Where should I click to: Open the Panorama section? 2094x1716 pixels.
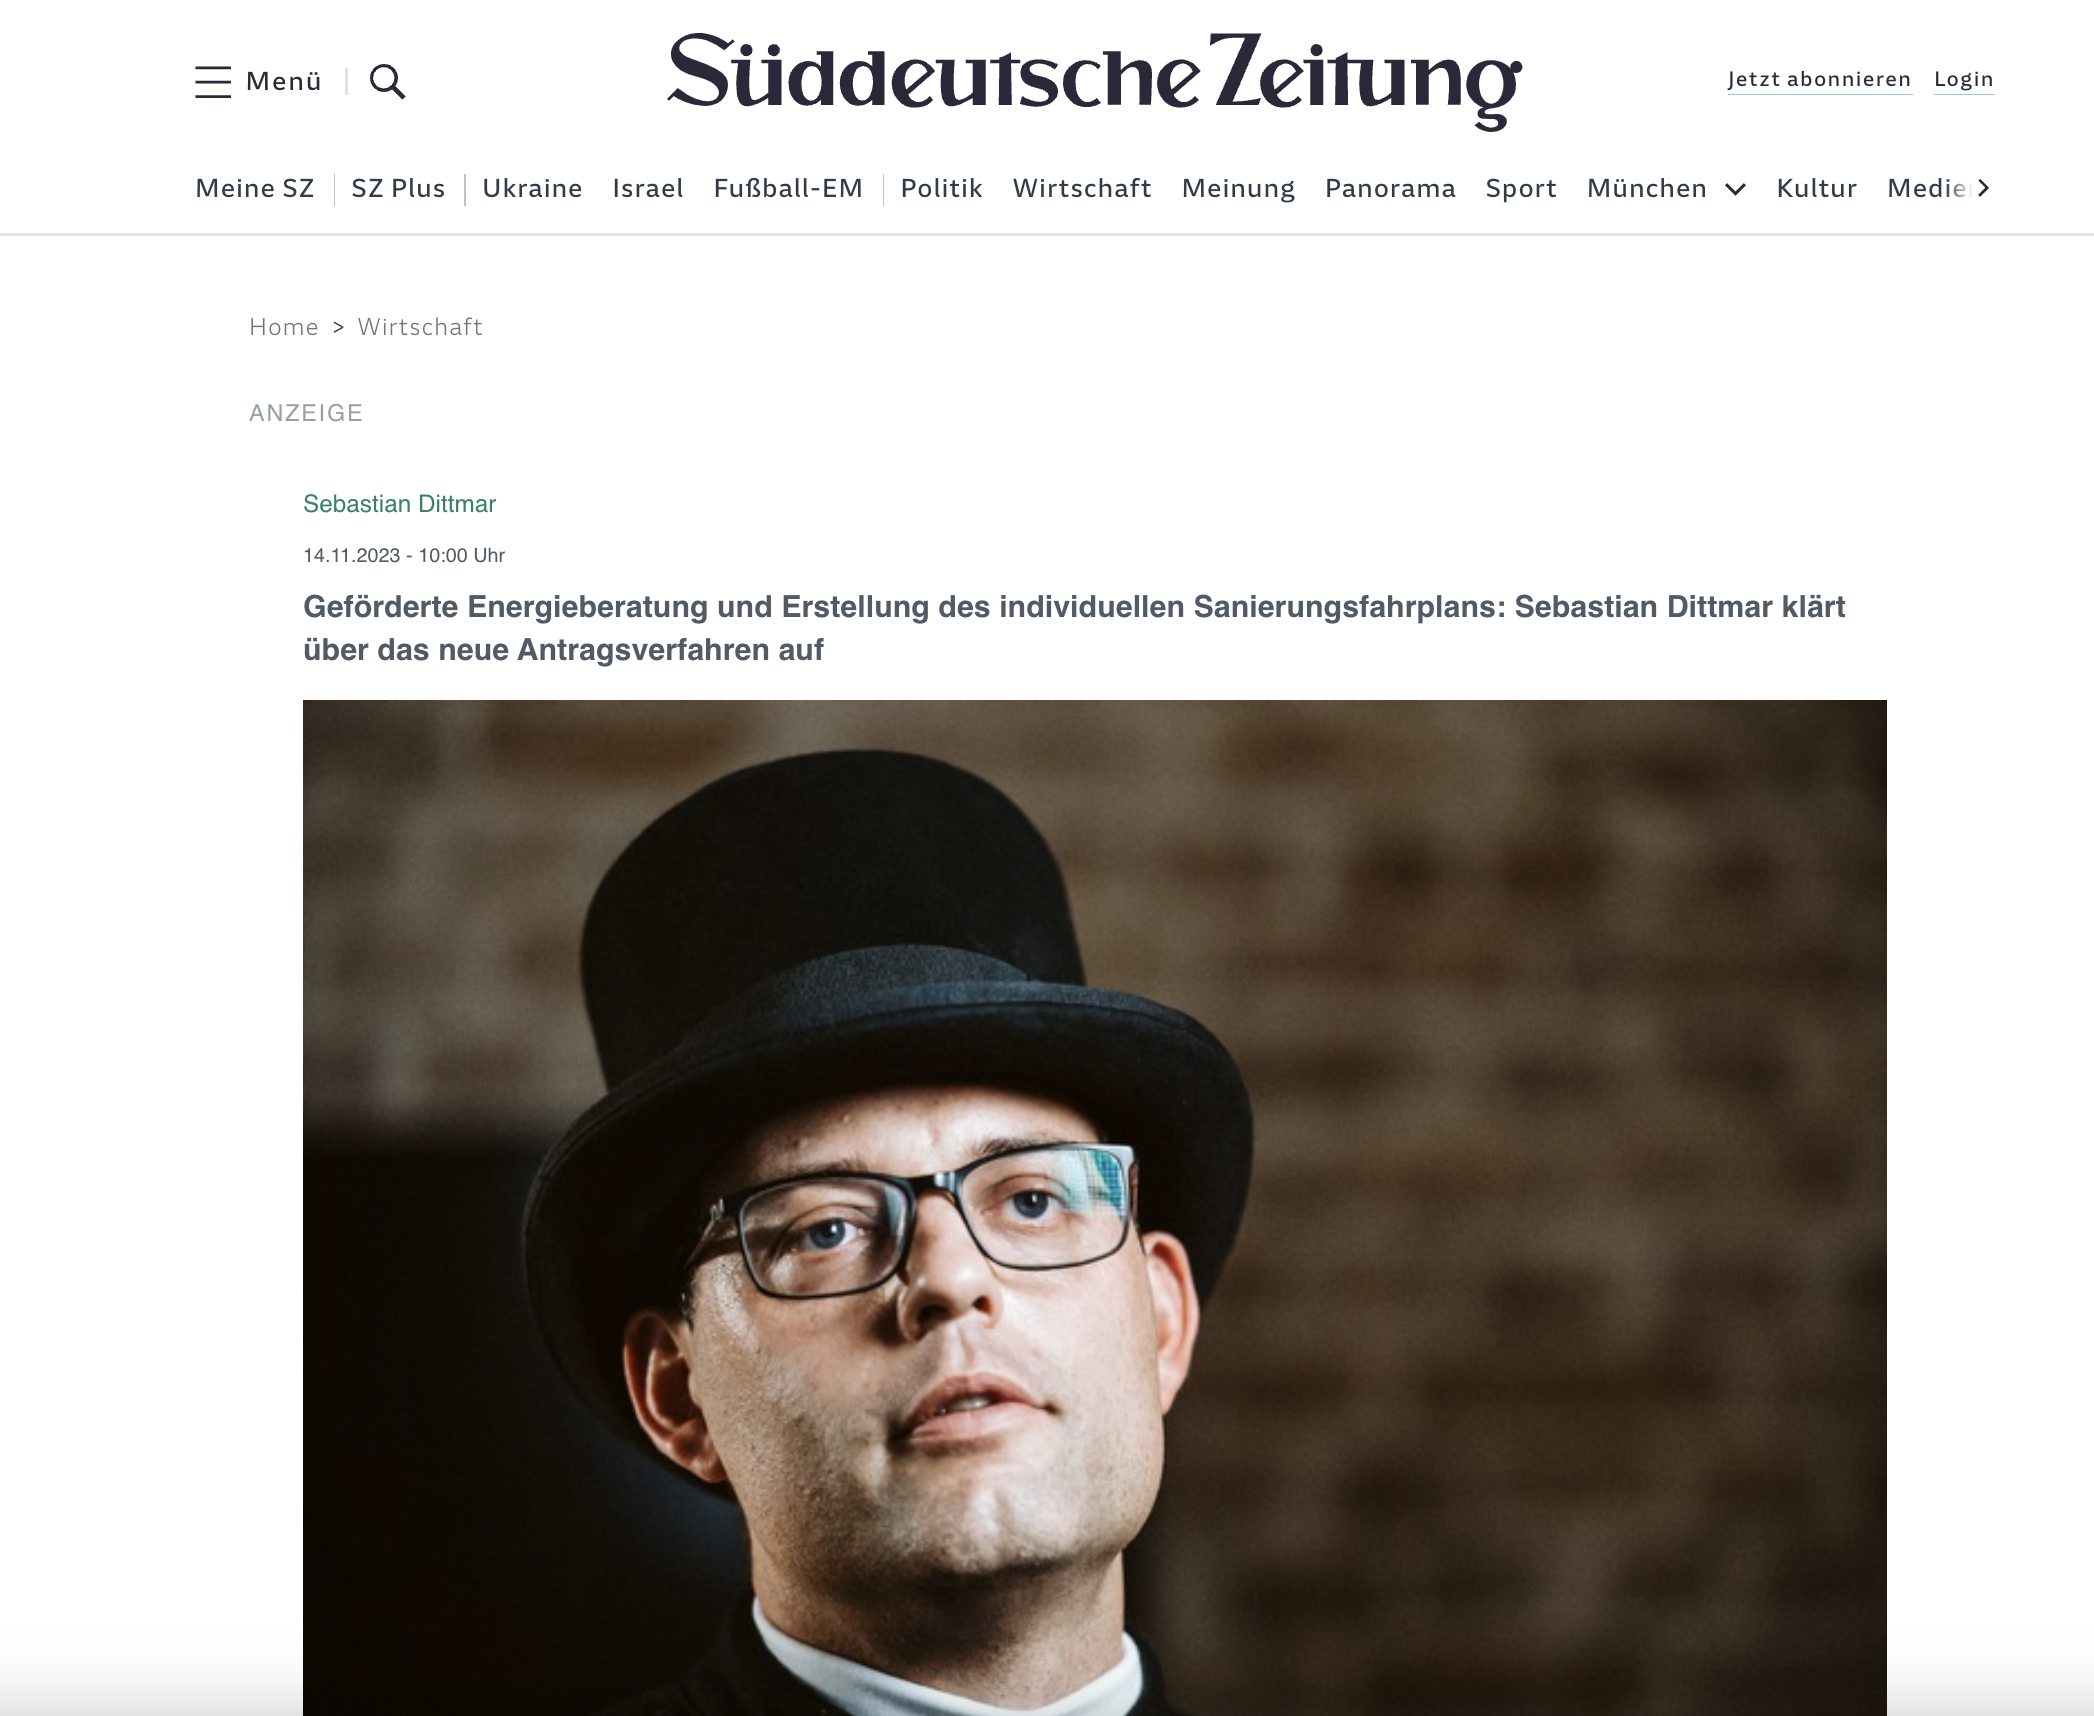(x=1390, y=188)
